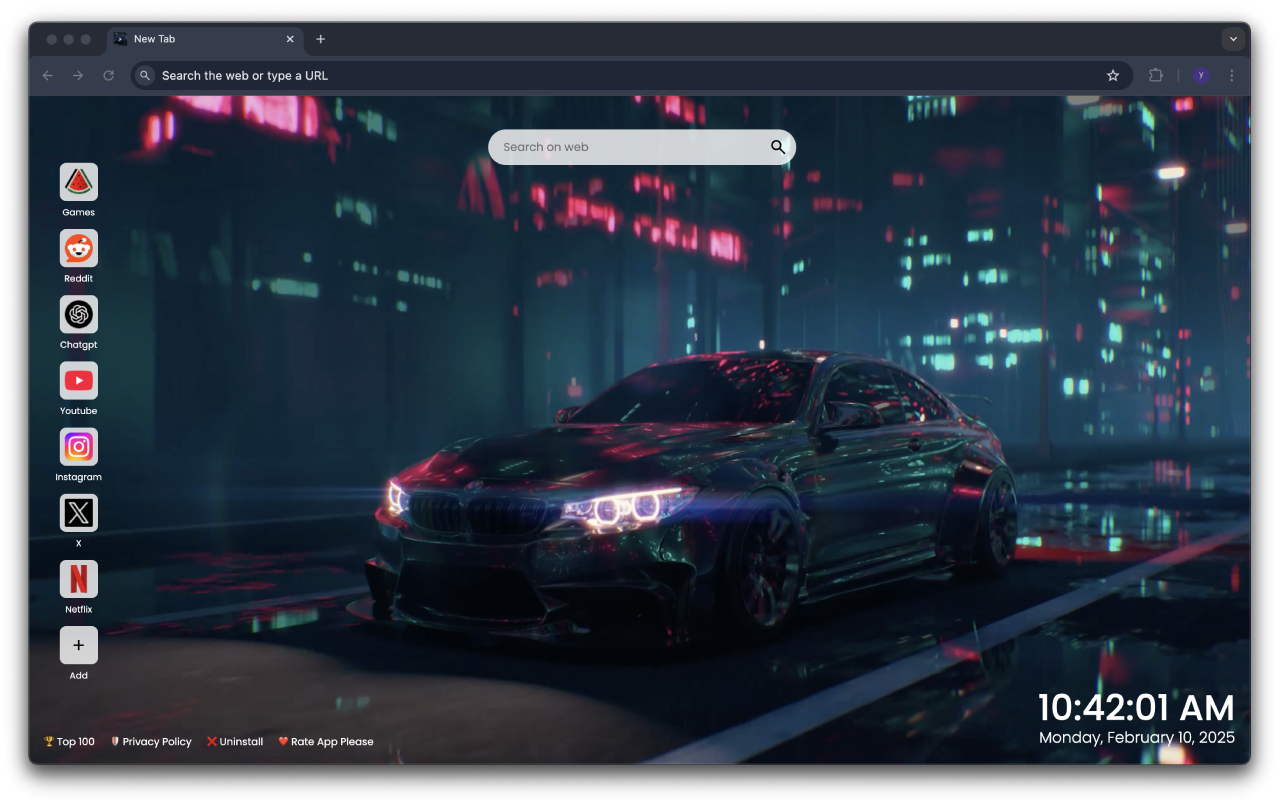Image resolution: width=1280 pixels, height=800 pixels.
Task: Switch to the New Tab tab
Action: point(185,39)
